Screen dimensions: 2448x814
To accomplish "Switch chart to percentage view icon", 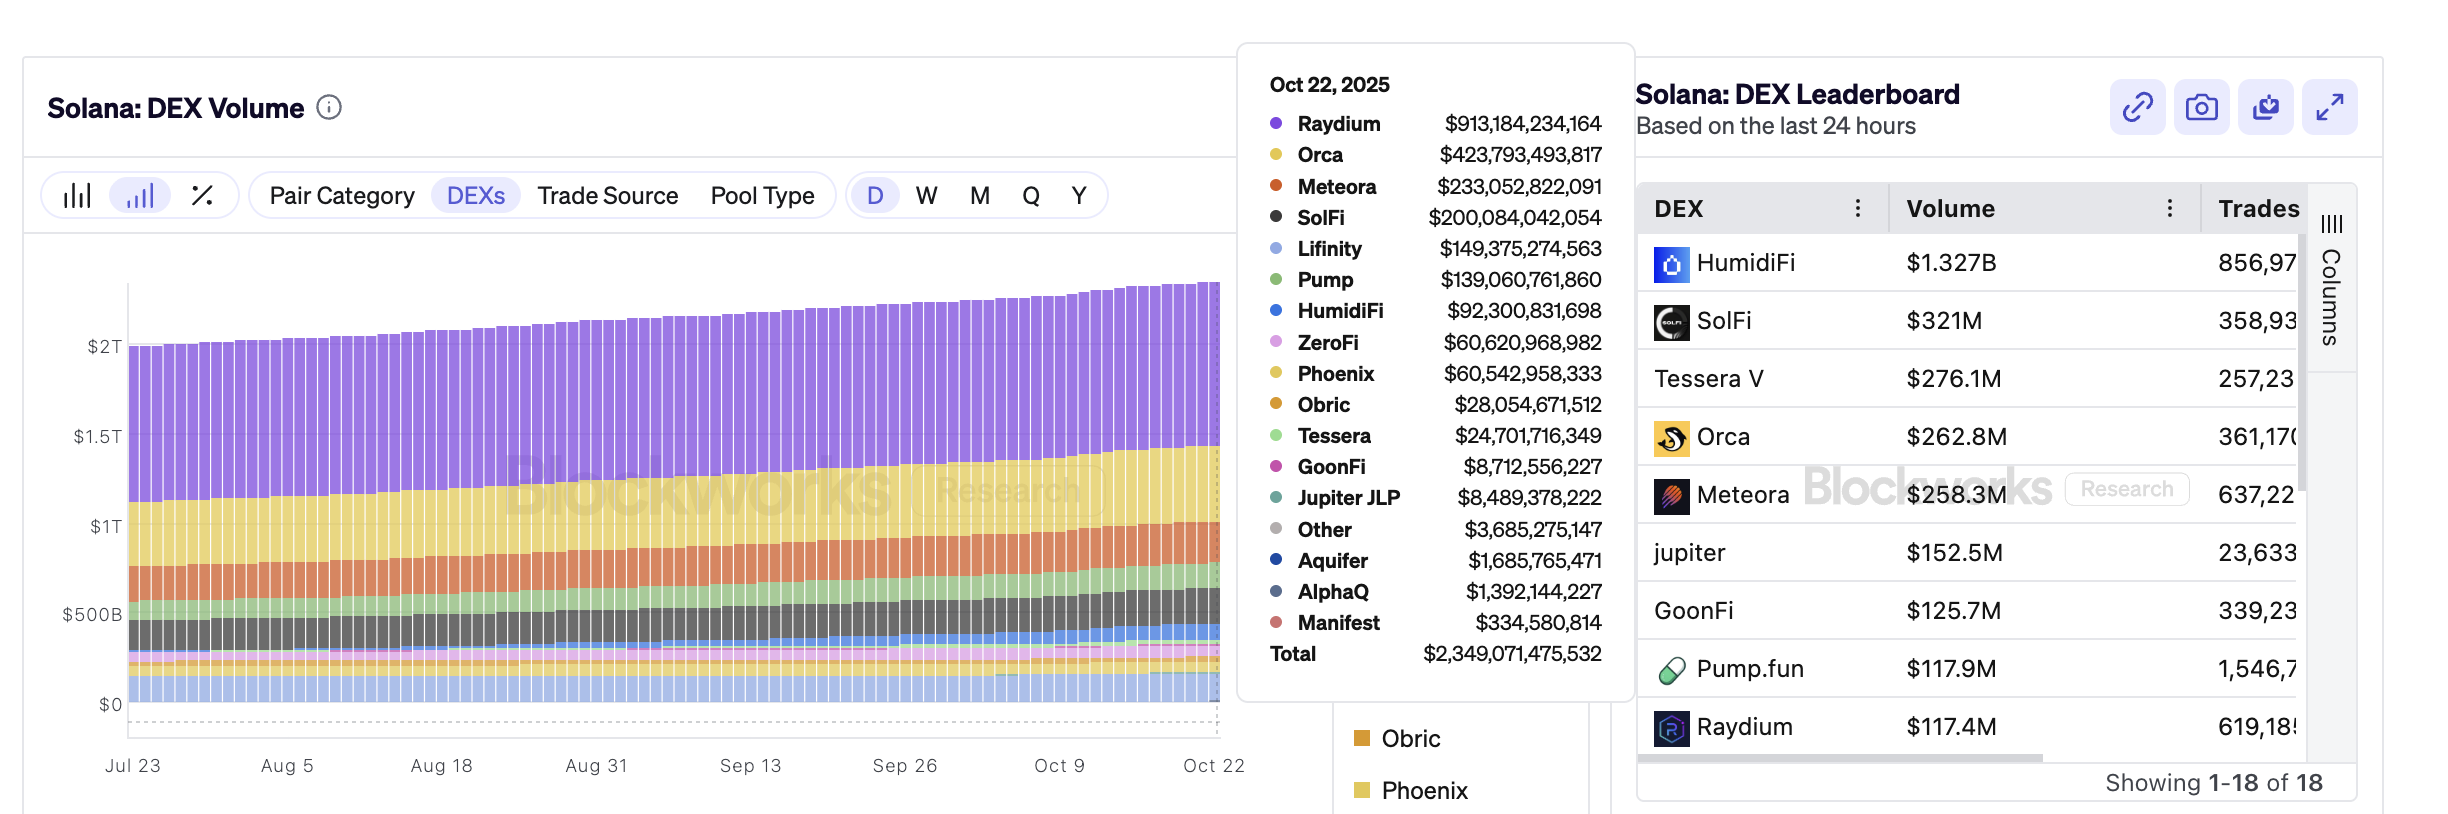I will click(202, 195).
